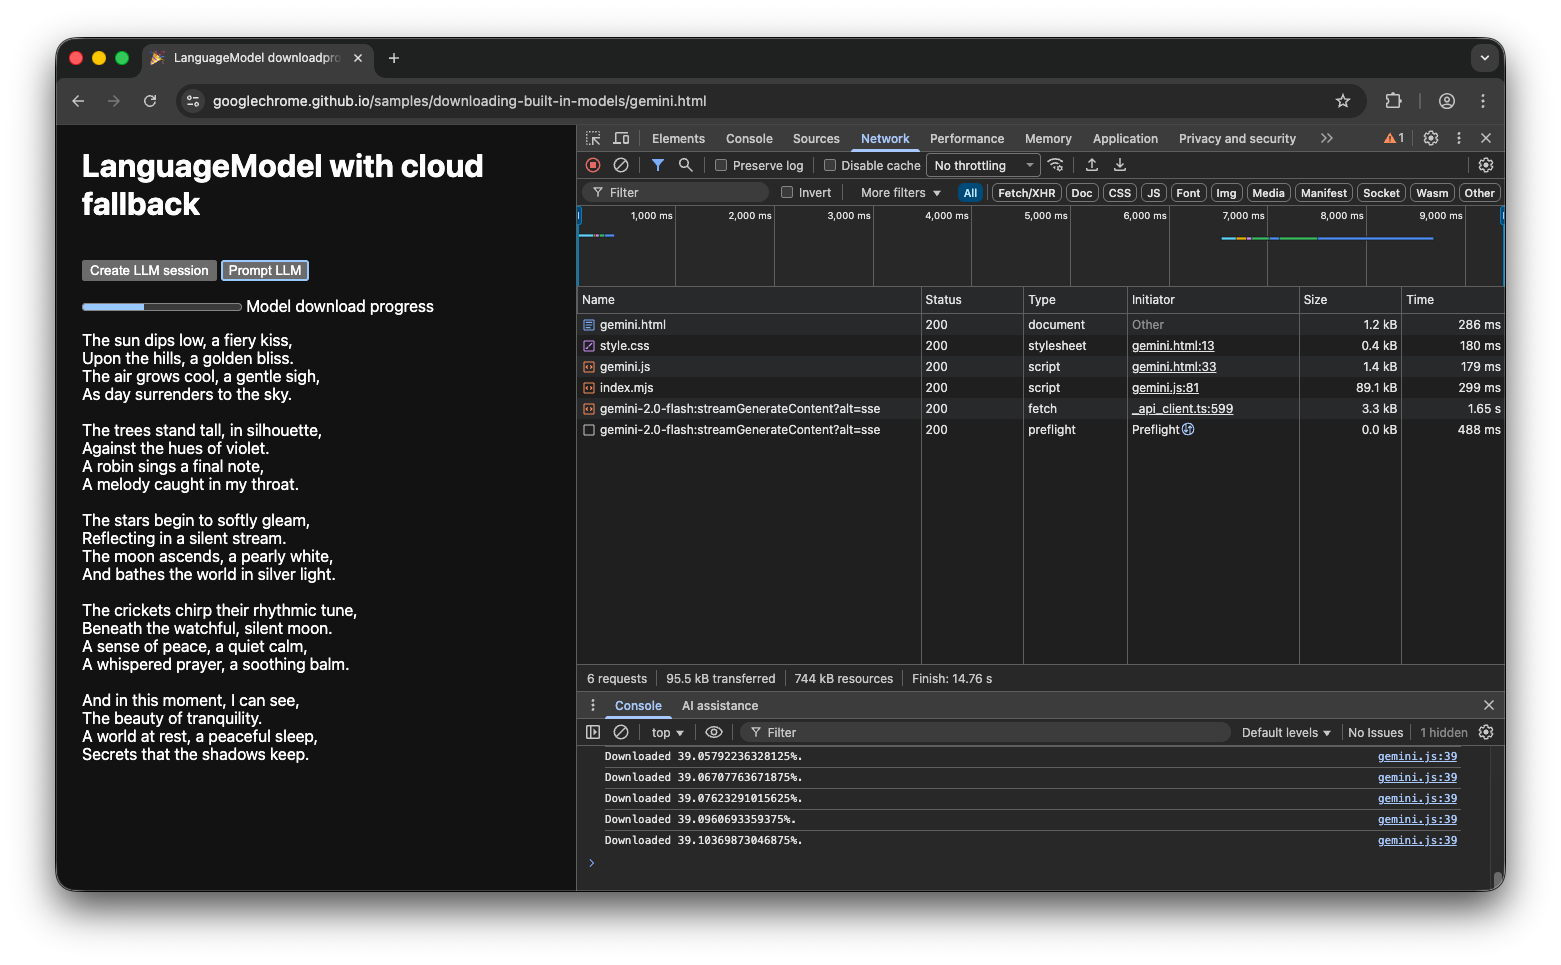The width and height of the screenshot is (1561, 965).
Task: Expand the More filters menu
Action: [x=897, y=192]
